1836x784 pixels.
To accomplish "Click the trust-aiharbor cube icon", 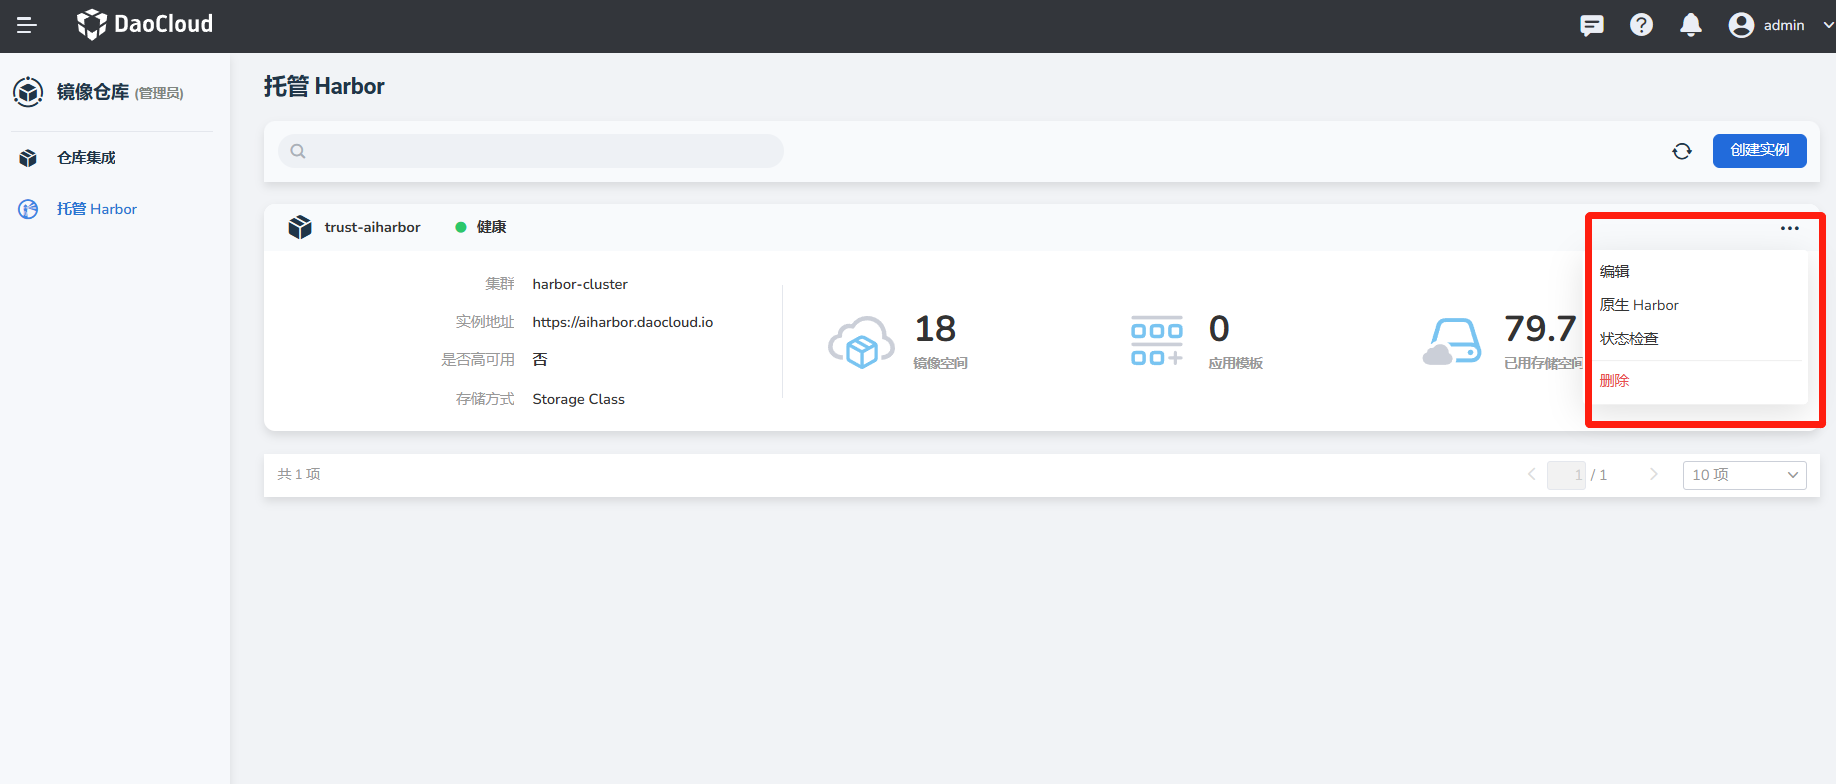I will 300,227.
